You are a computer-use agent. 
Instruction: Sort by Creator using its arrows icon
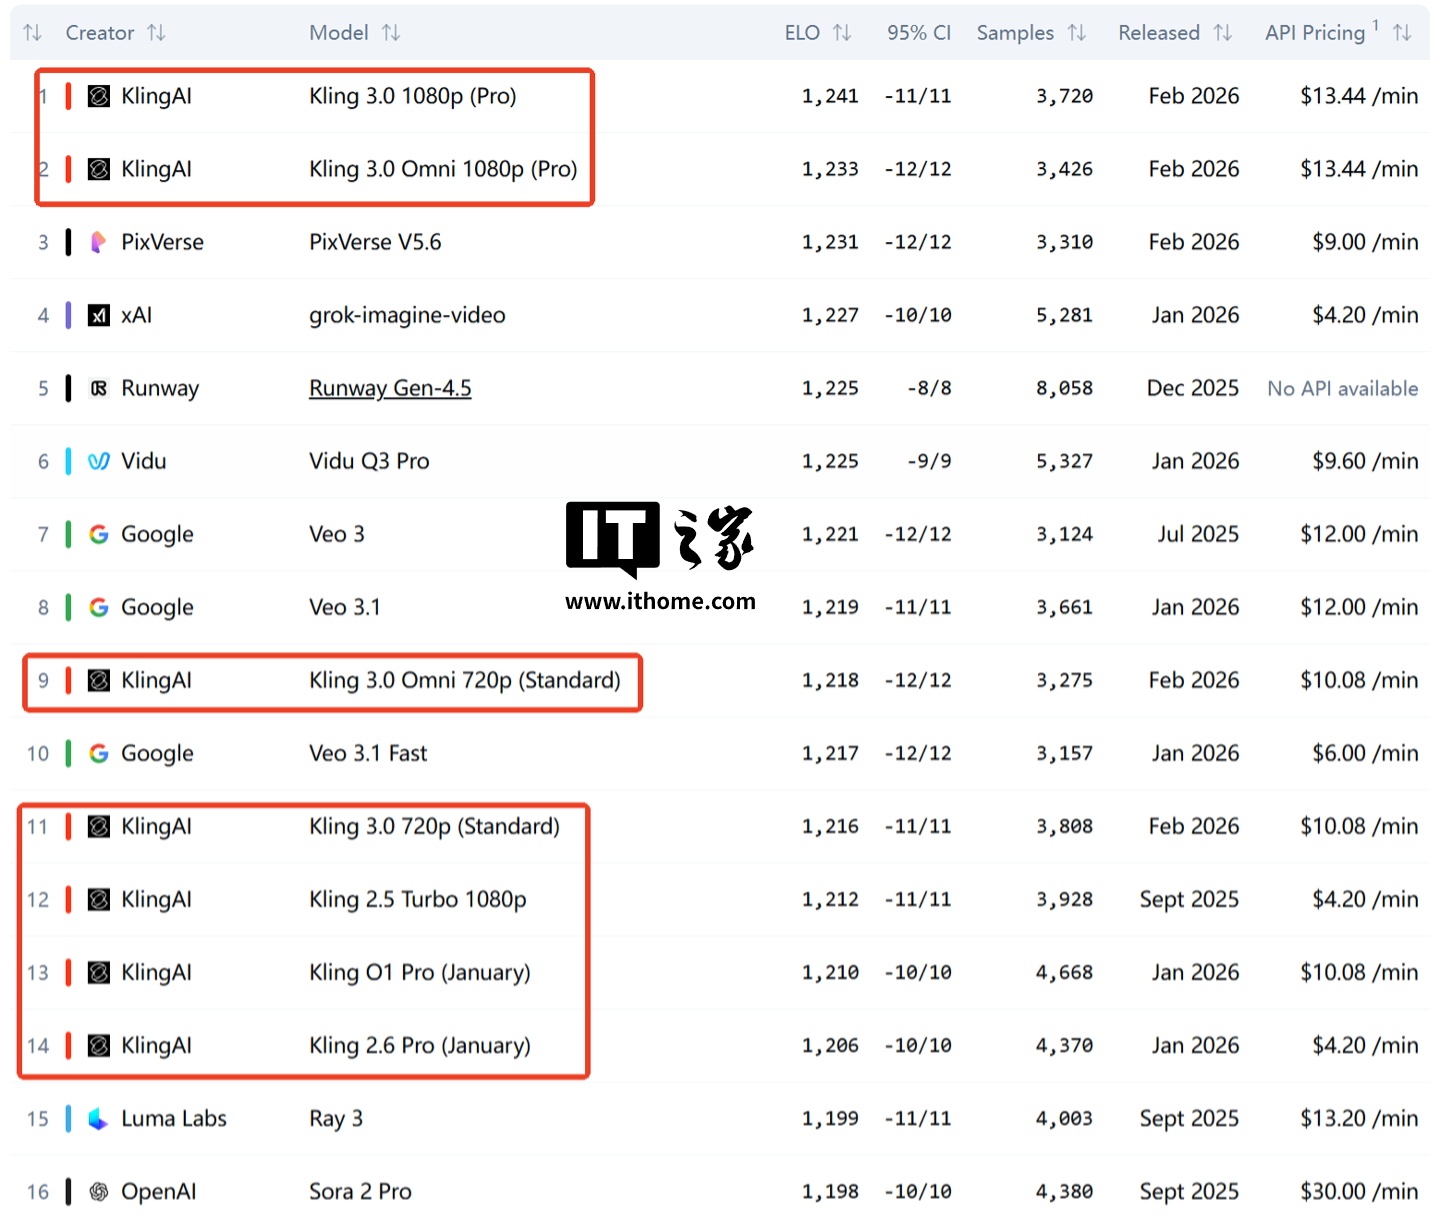coord(156,33)
